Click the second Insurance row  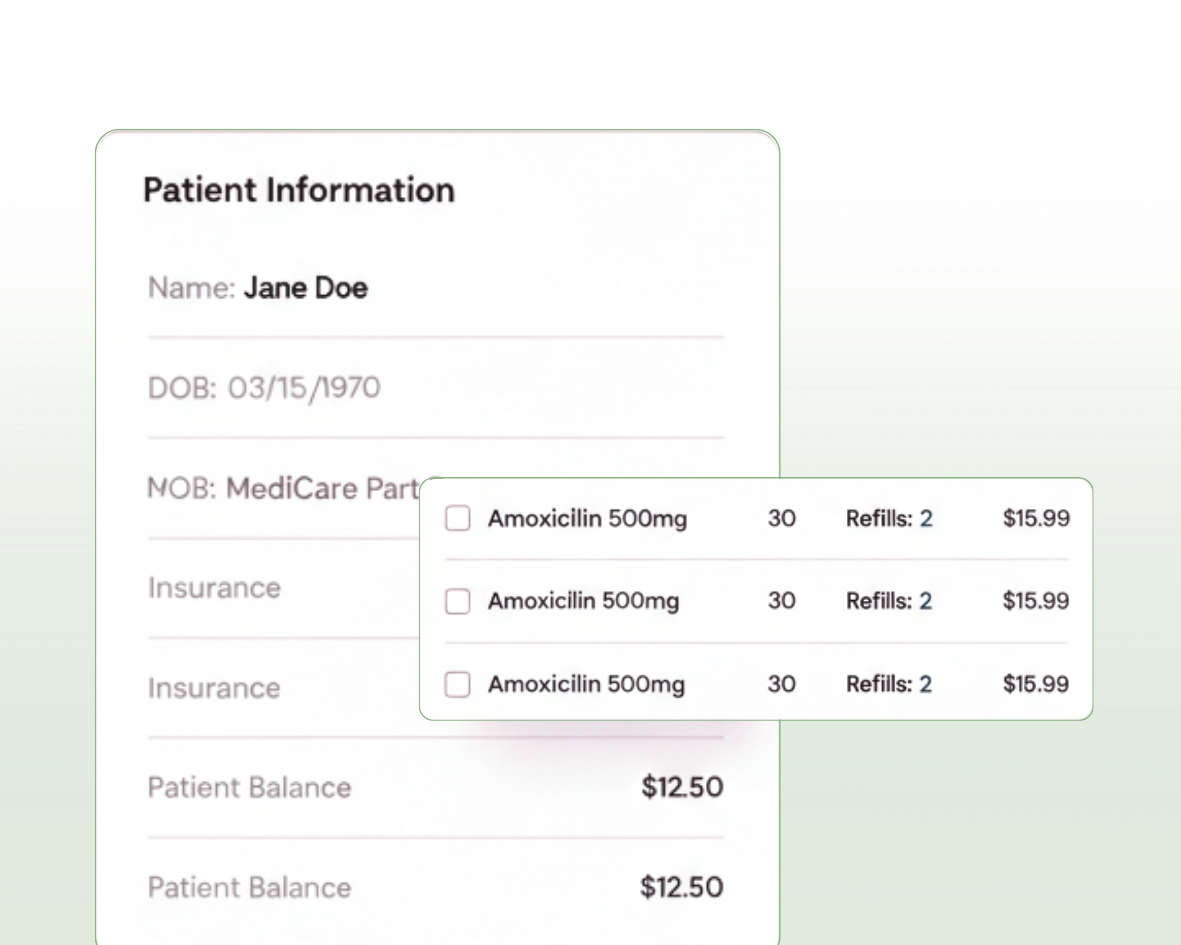(214, 688)
